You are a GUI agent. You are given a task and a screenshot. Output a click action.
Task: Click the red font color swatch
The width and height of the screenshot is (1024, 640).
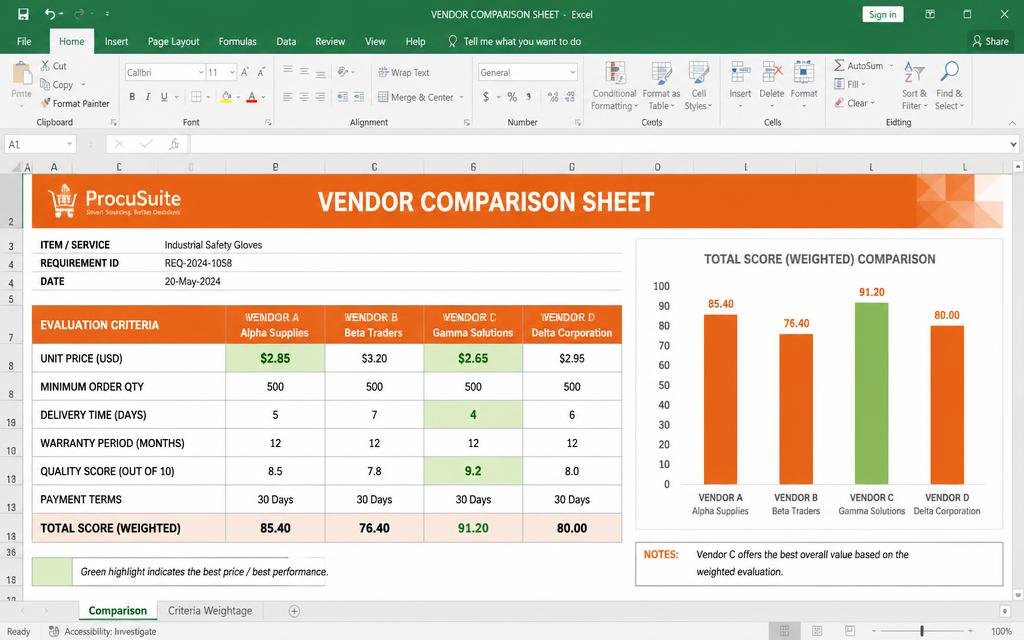click(252, 97)
